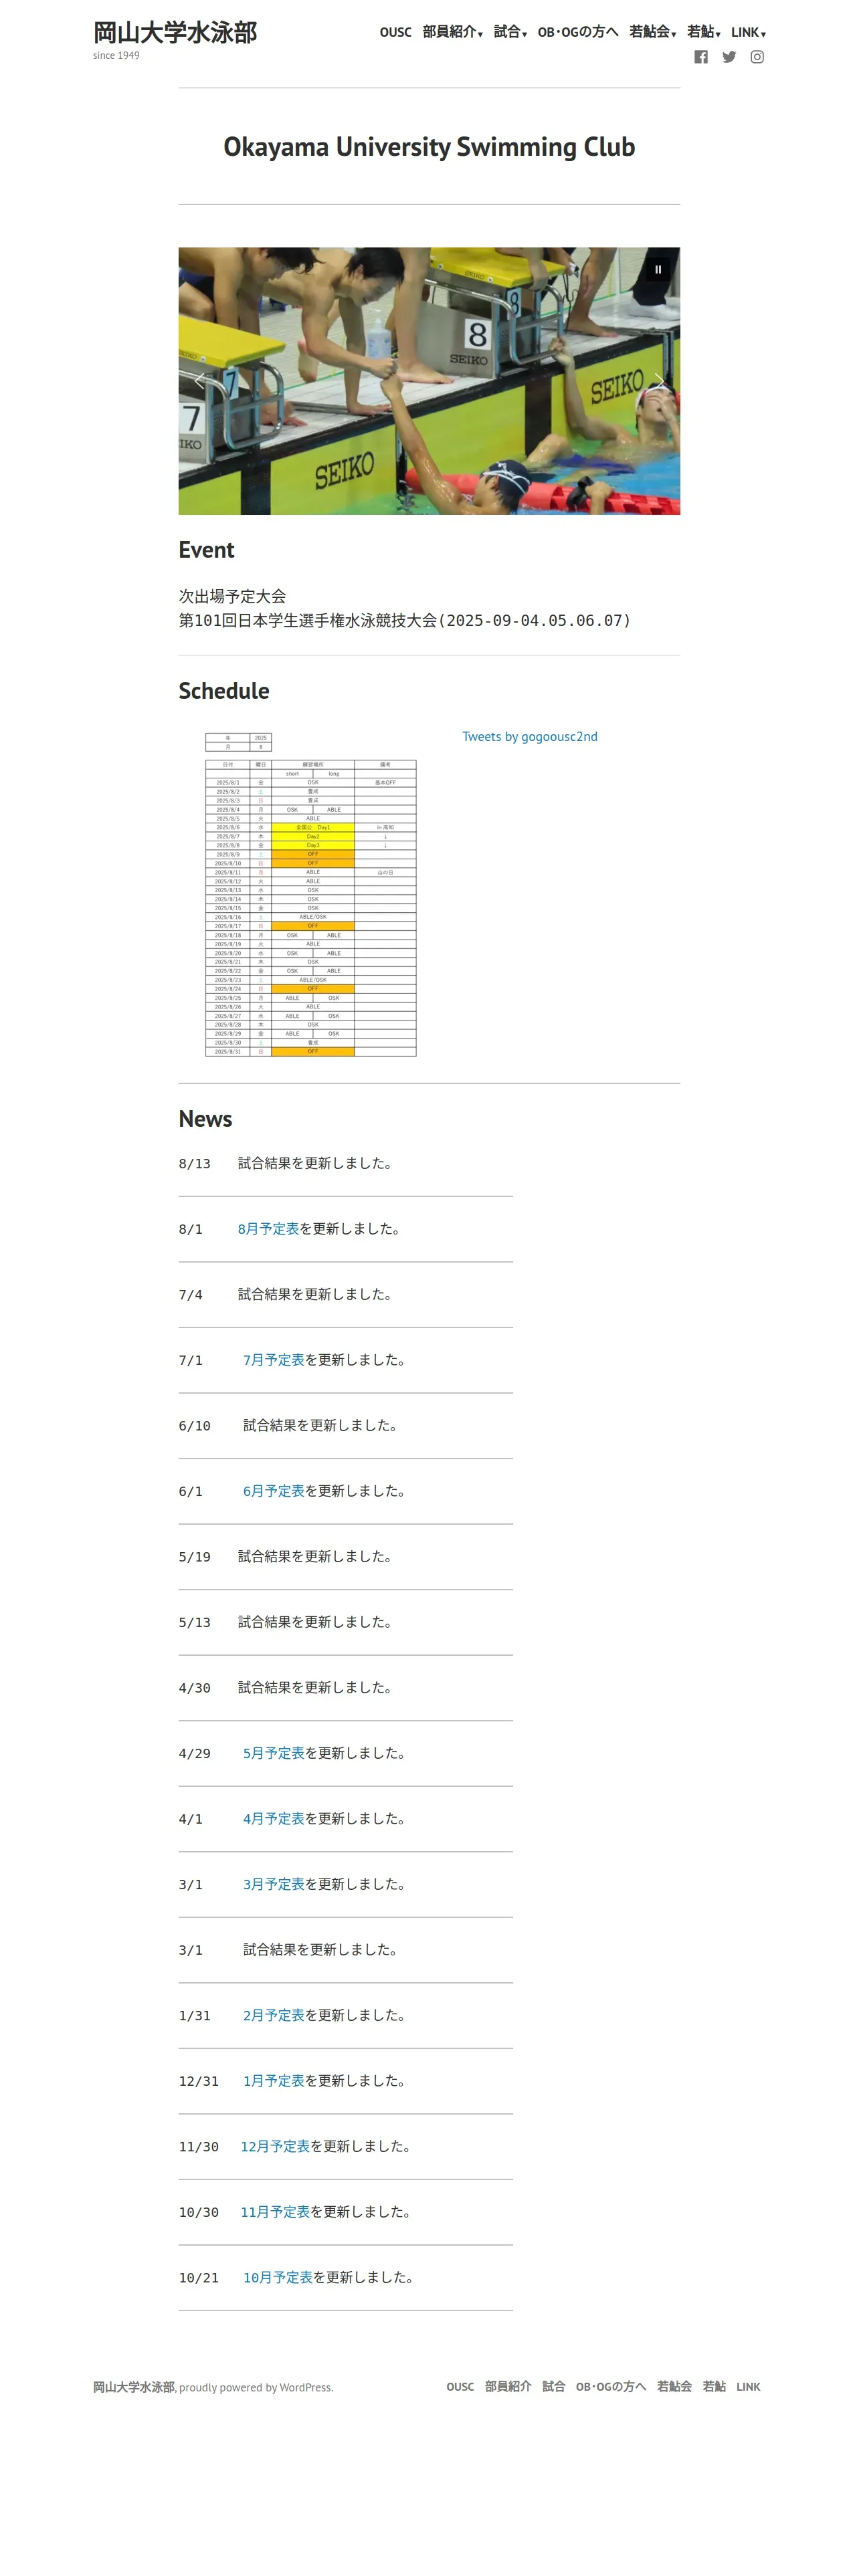Expand the LINK dropdown in top navigation
Image resolution: width=859 pixels, height=2576 pixels.
click(748, 32)
